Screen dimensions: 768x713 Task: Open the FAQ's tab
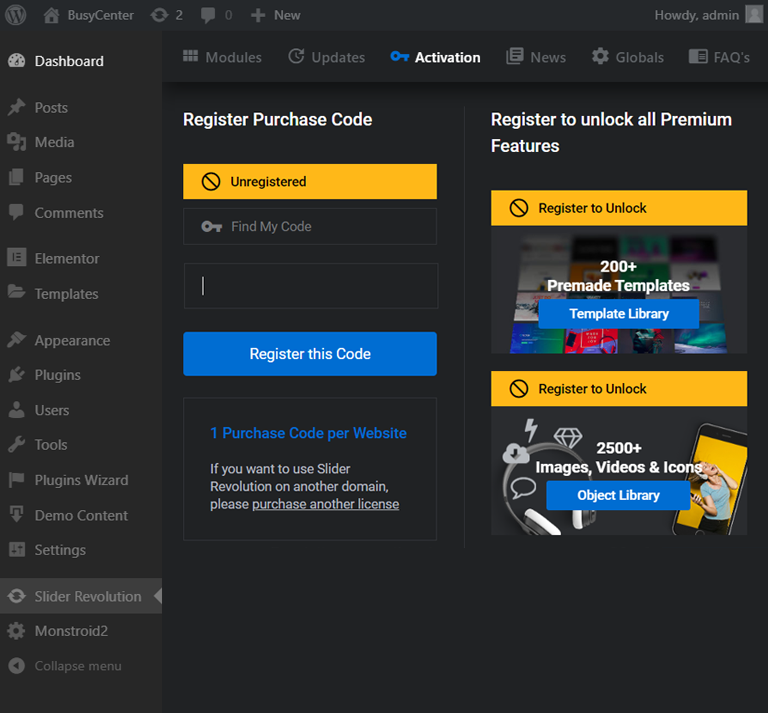coord(719,57)
